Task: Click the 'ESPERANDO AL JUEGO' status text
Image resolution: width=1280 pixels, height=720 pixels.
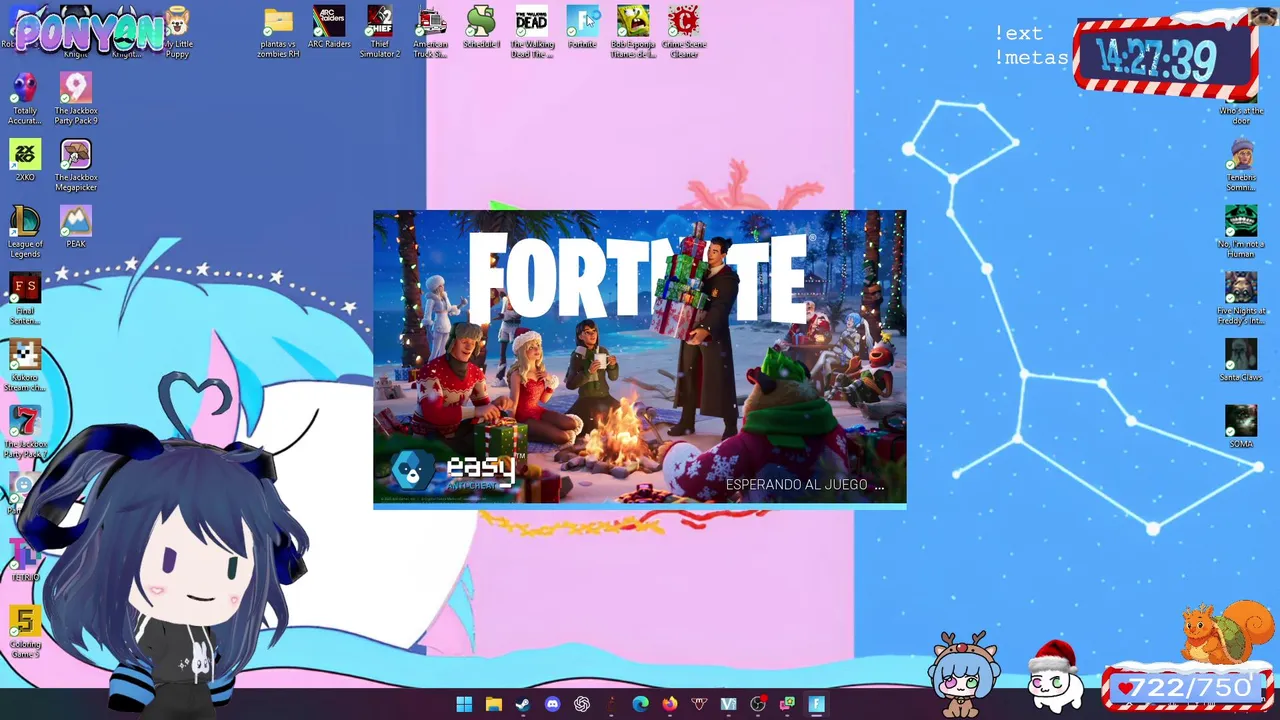Action: click(x=805, y=485)
